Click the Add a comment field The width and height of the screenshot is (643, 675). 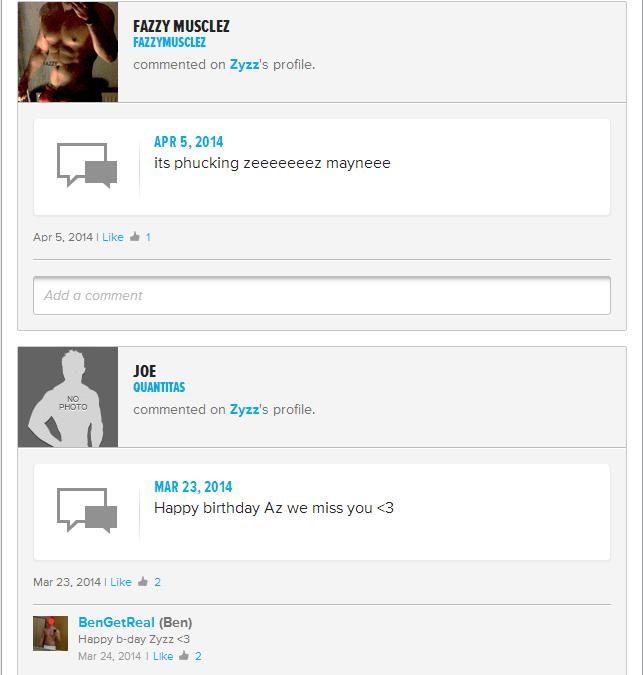(x=322, y=295)
